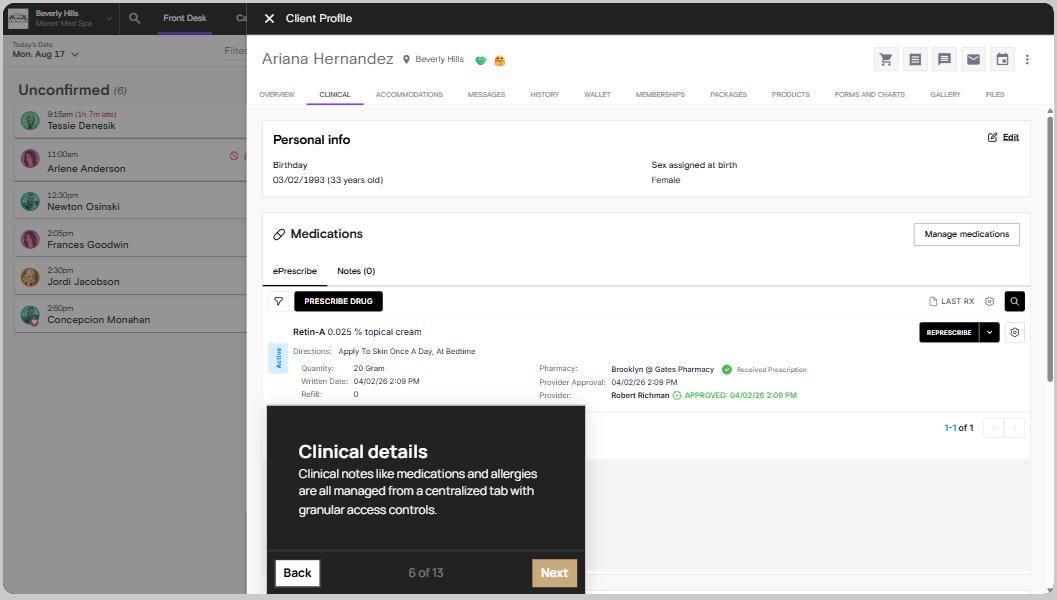Click Tessie Denesik's avatar
Viewport: 1057px width, 600px height.
30,121
